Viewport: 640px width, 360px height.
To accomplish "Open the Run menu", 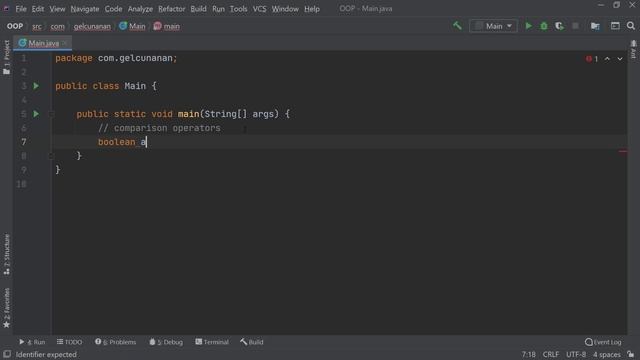I will [218, 9].
